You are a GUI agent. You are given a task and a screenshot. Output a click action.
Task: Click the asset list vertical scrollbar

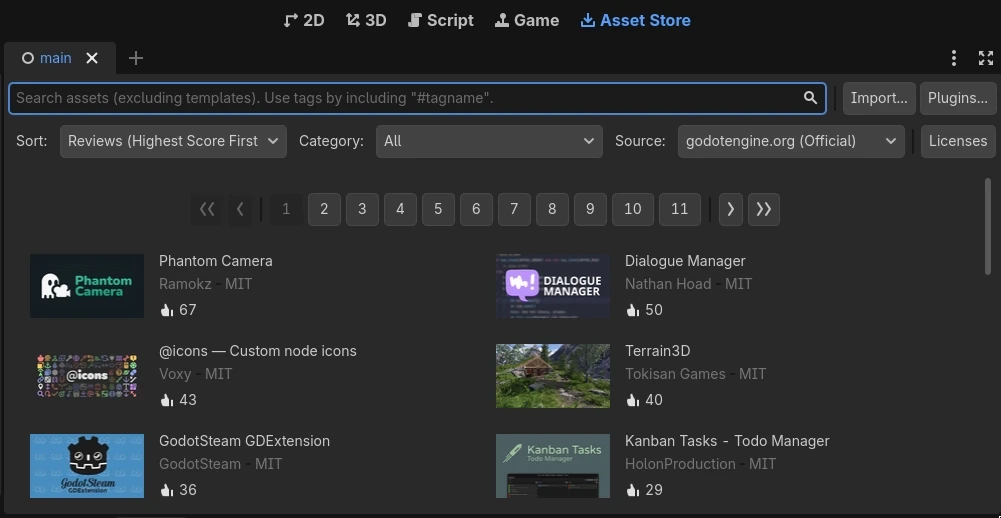(988, 227)
